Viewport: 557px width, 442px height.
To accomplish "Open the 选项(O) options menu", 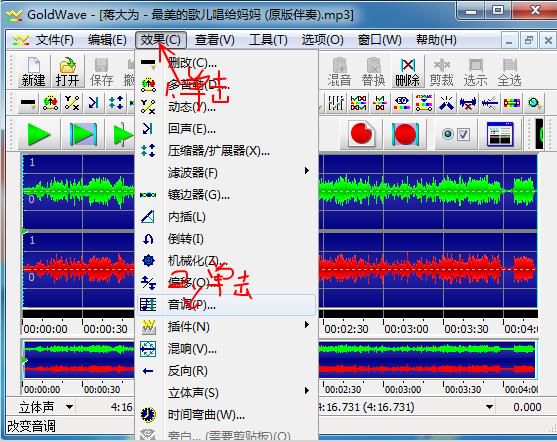I will (x=322, y=40).
